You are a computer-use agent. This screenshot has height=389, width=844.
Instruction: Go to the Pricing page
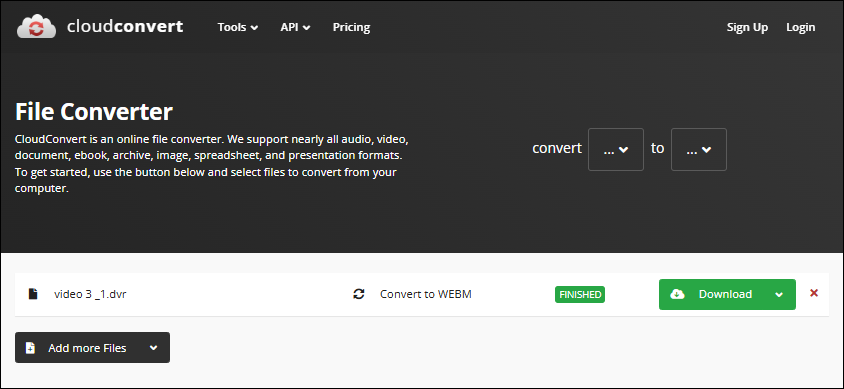[351, 27]
